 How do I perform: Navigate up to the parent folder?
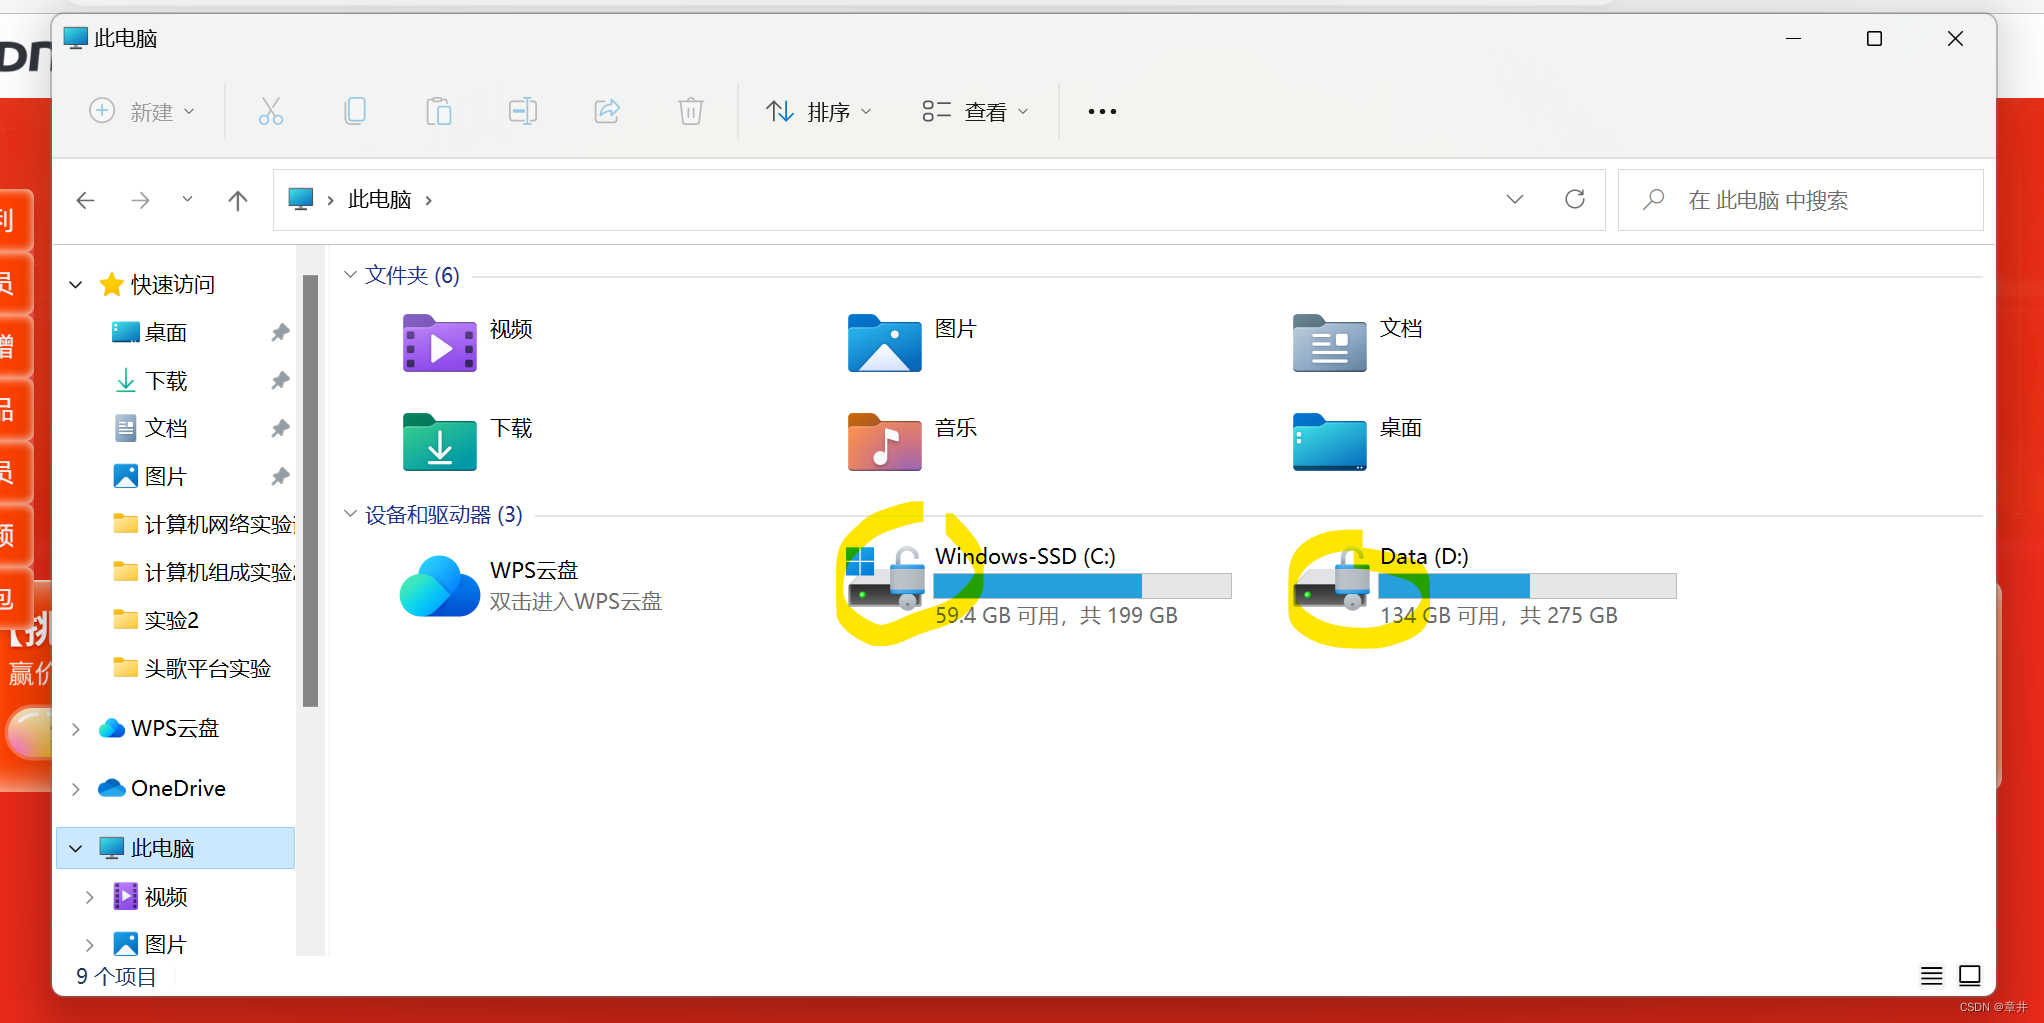pos(237,199)
